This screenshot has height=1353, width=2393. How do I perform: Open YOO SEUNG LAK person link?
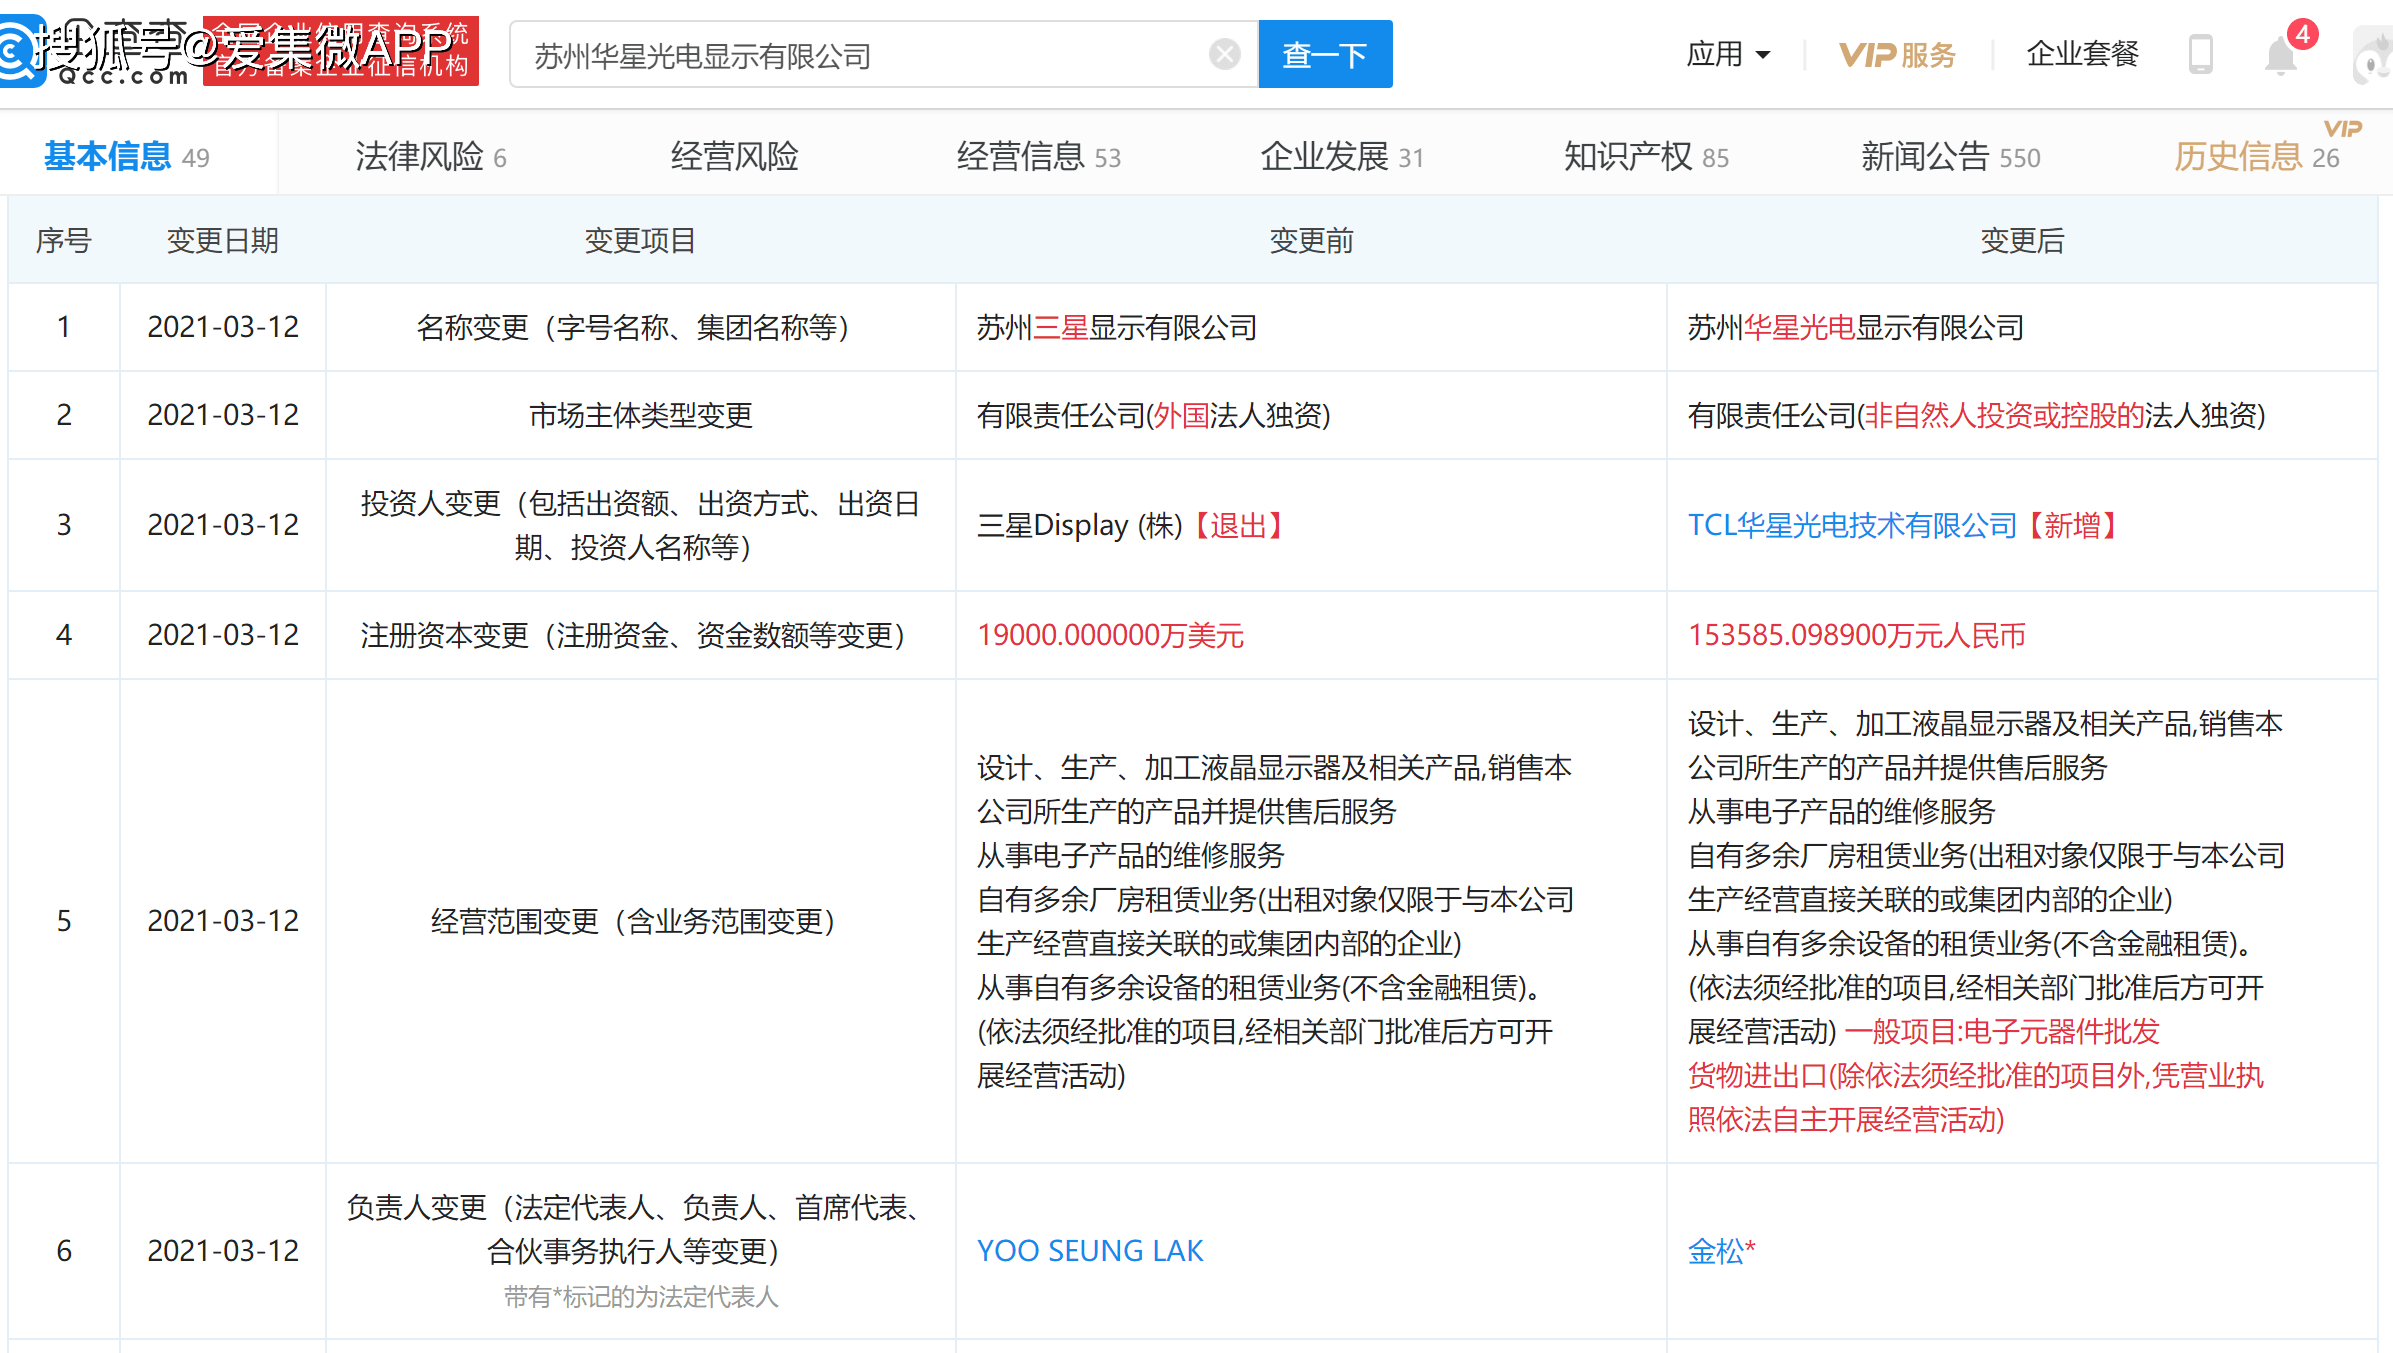[1090, 1251]
